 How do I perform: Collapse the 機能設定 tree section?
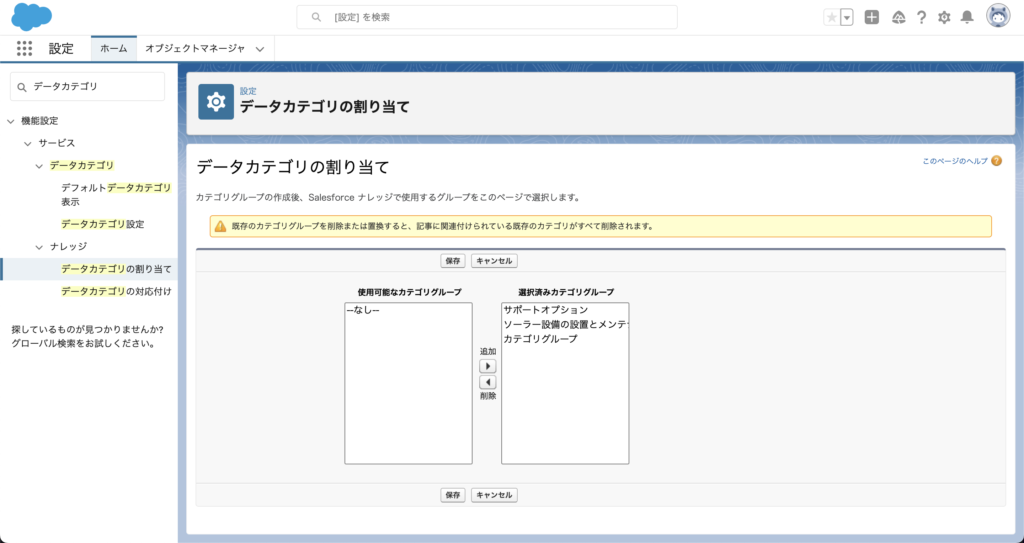pos(10,121)
